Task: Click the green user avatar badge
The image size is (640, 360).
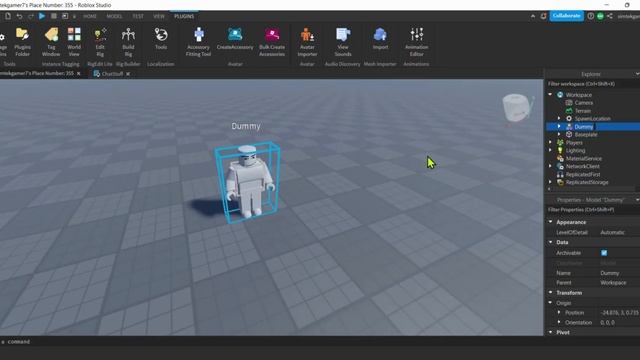Action: pos(600,16)
